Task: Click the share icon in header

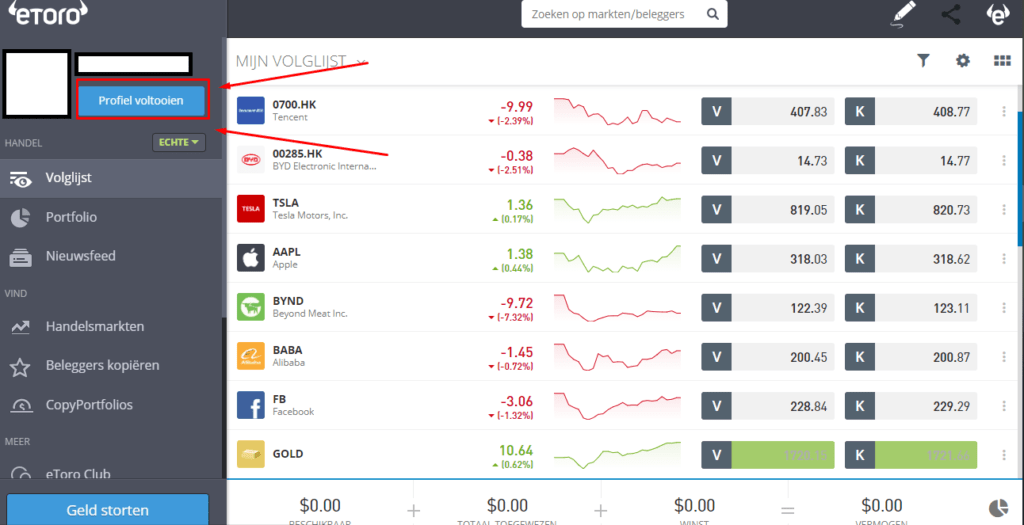Action: (x=950, y=14)
